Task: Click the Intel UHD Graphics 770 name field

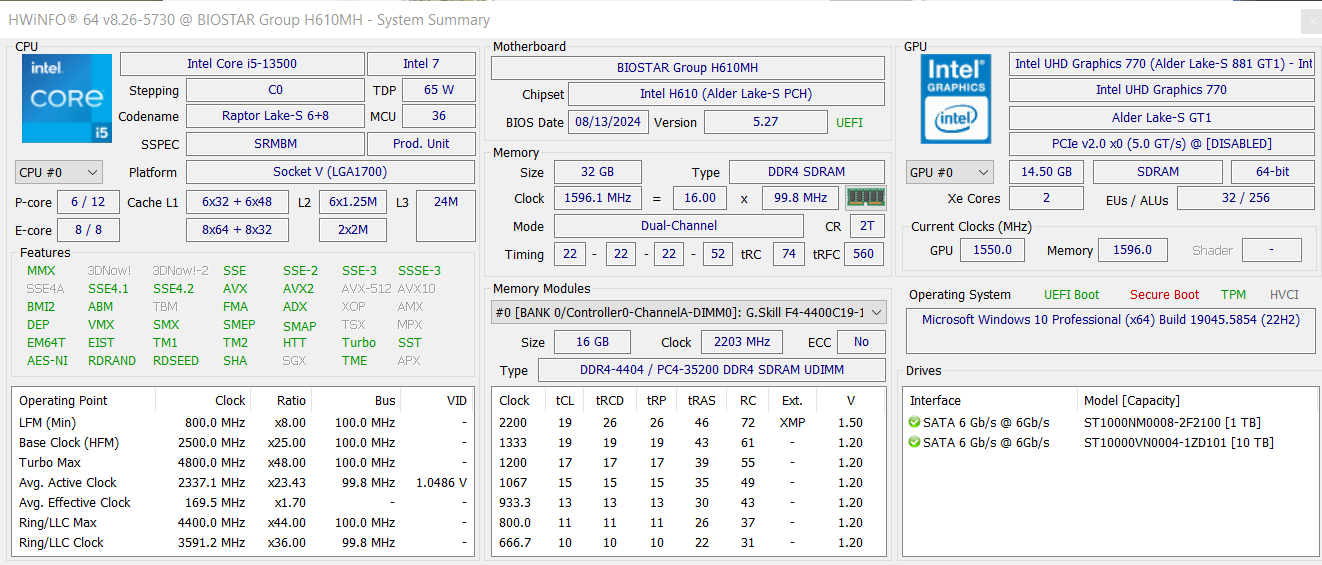Action: tap(1161, 89)
